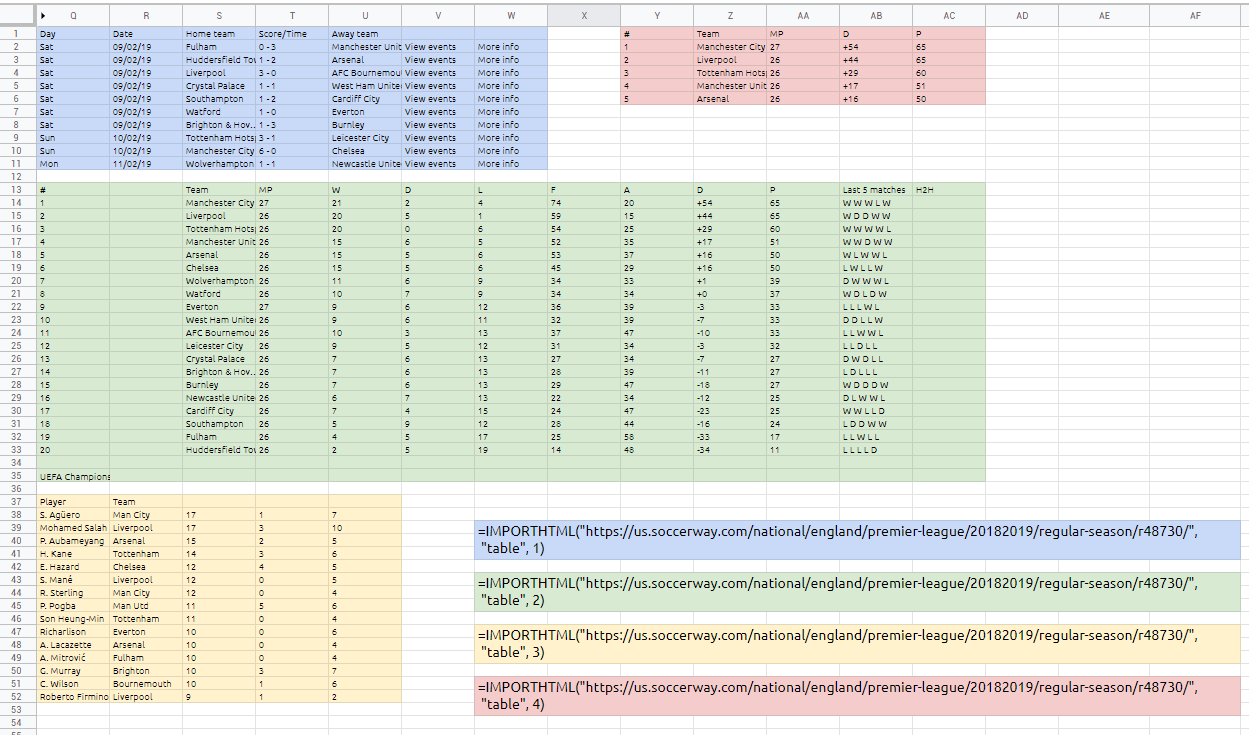This screenshot has width=1249, height=735.
Task: Select the '74' goals-for cell
Action: tap(584, 202)
